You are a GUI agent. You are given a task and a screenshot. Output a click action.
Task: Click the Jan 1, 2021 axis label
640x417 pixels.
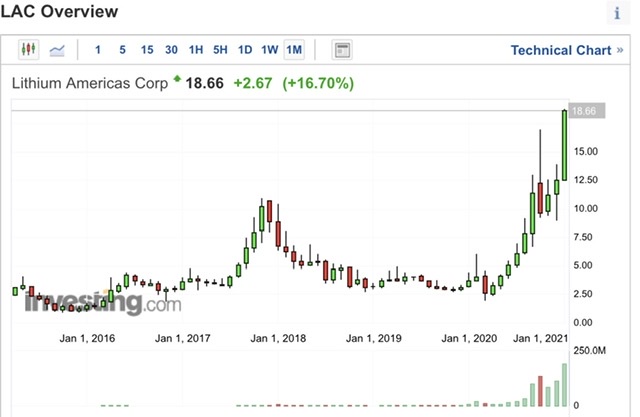540,338
